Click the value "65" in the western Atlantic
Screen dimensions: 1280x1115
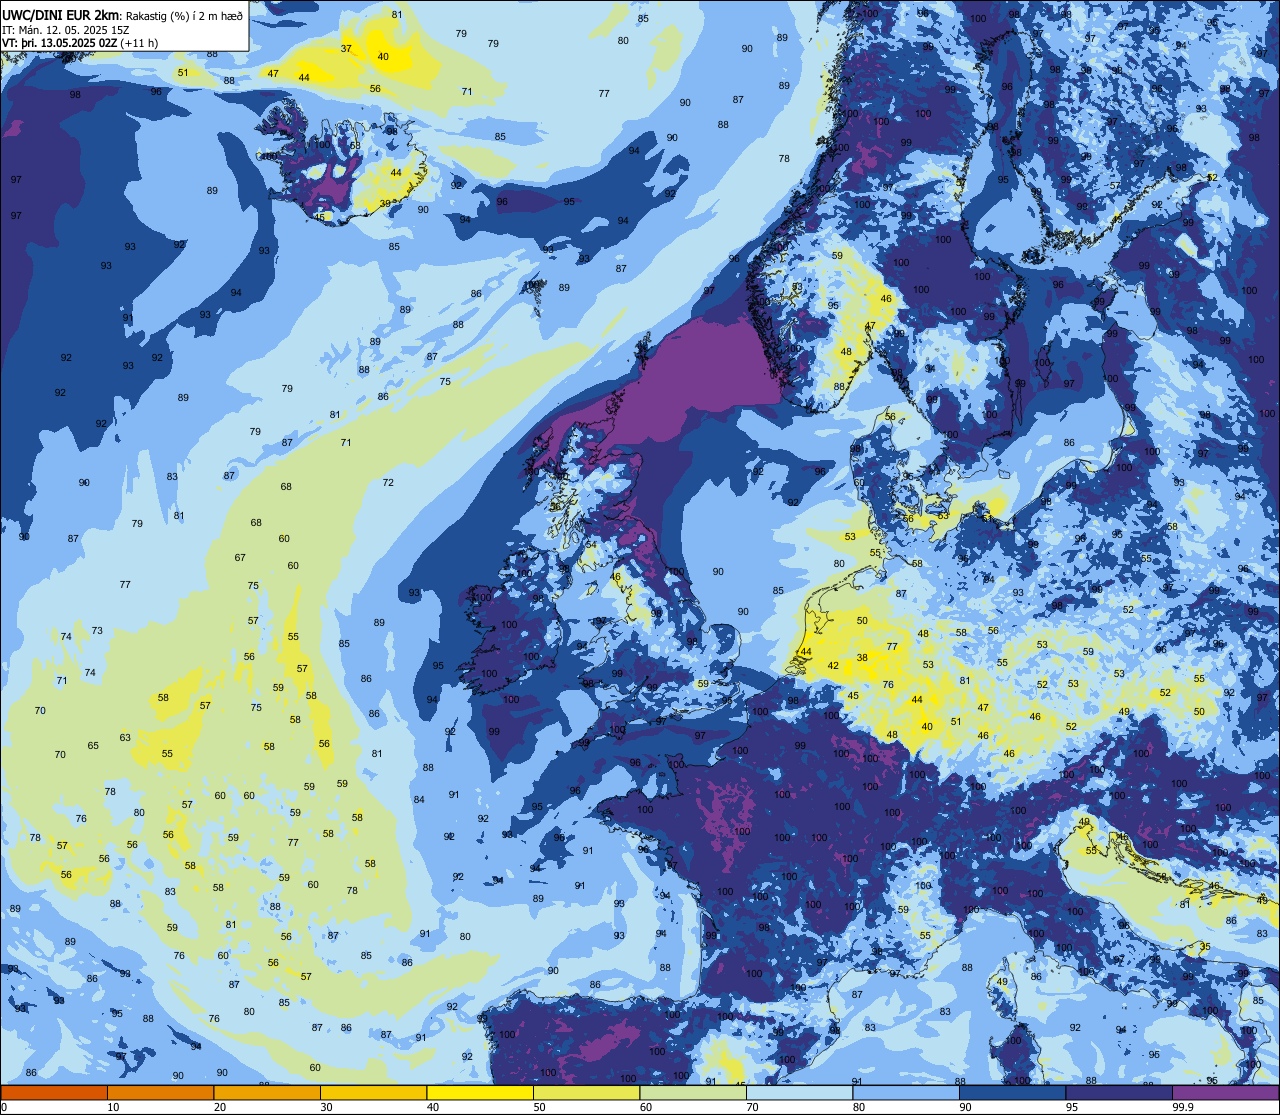(93, 746)
